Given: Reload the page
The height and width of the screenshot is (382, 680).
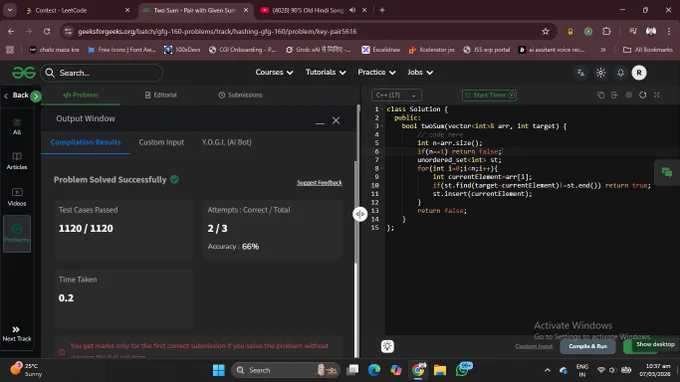Looking at the screenshot, I should (47, 31).
